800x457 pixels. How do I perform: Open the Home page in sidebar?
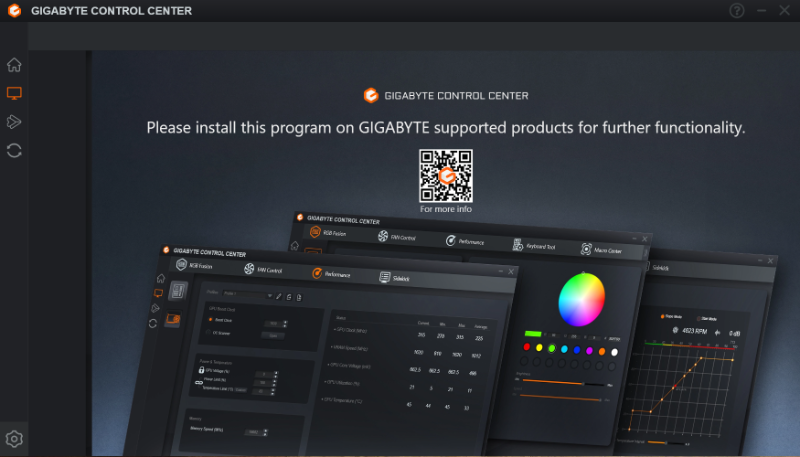pos(14,65)
